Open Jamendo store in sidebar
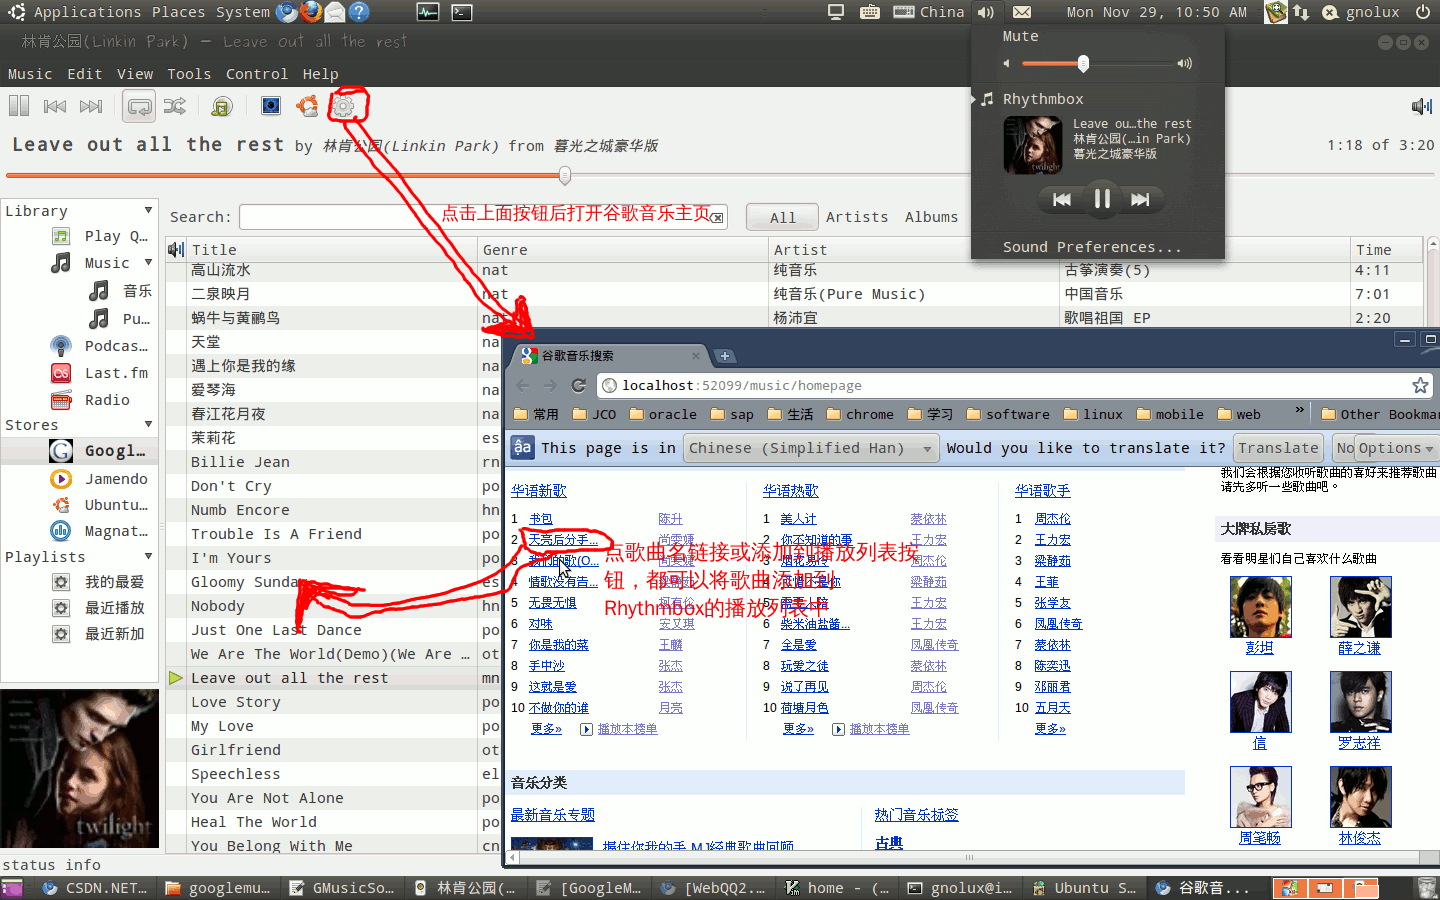1440x900 pixels. (100, 479)
